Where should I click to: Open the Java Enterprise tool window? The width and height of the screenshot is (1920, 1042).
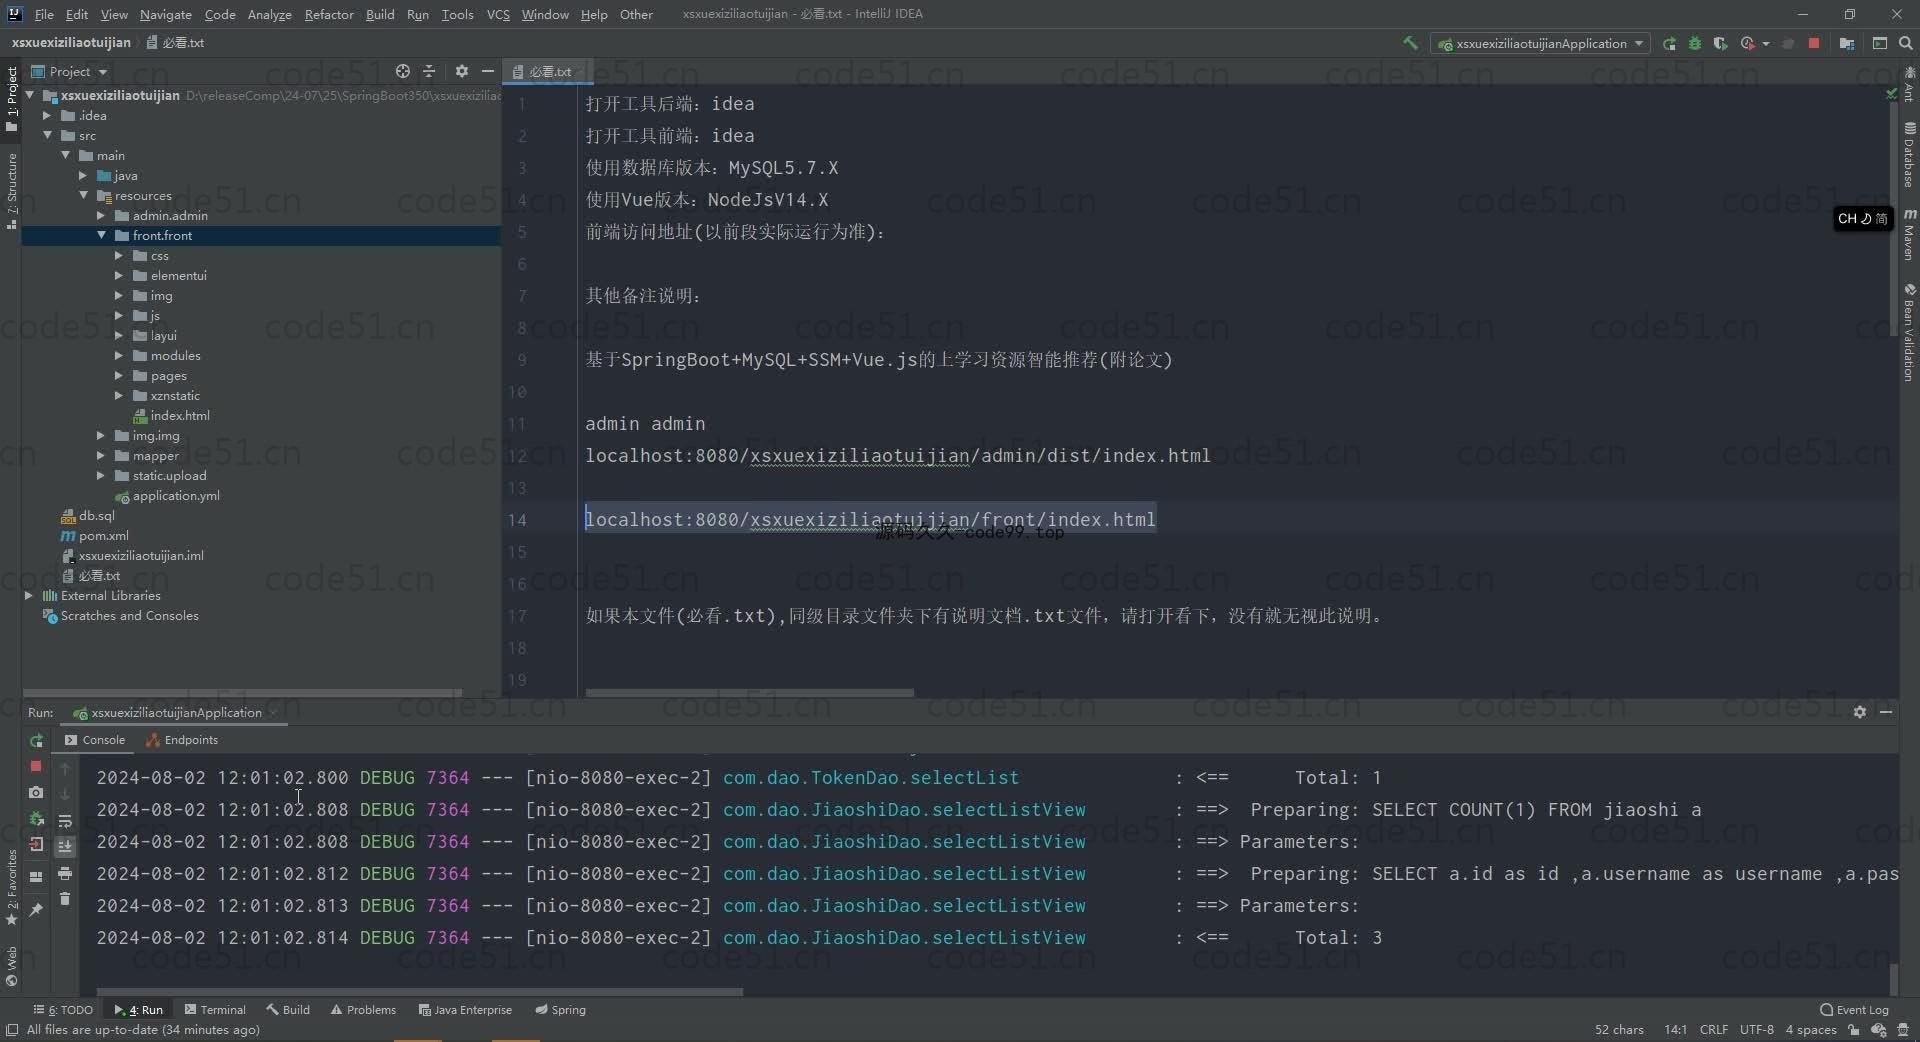465,1009
